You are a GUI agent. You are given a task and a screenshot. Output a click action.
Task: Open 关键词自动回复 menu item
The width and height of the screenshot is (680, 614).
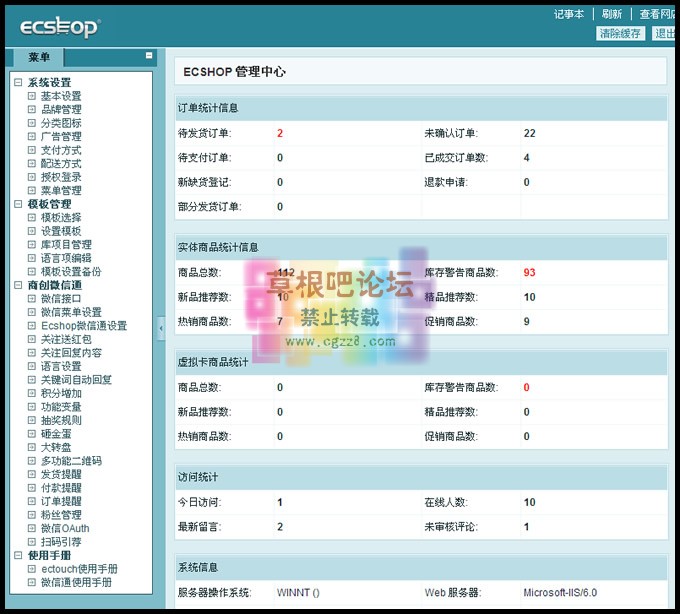coord(76,380)
